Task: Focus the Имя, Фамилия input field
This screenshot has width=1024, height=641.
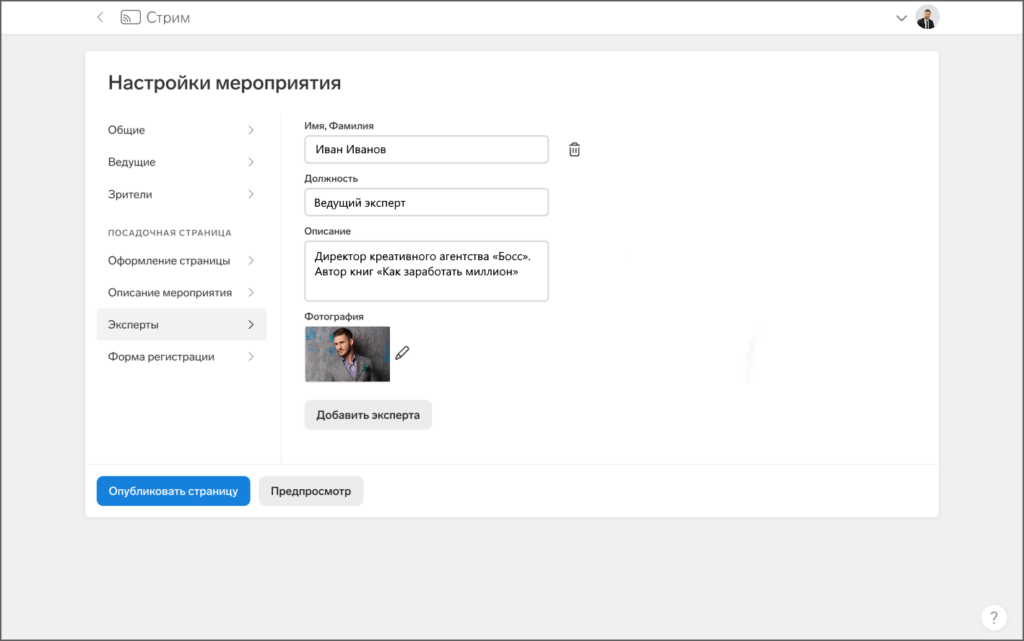Action: 426,149
